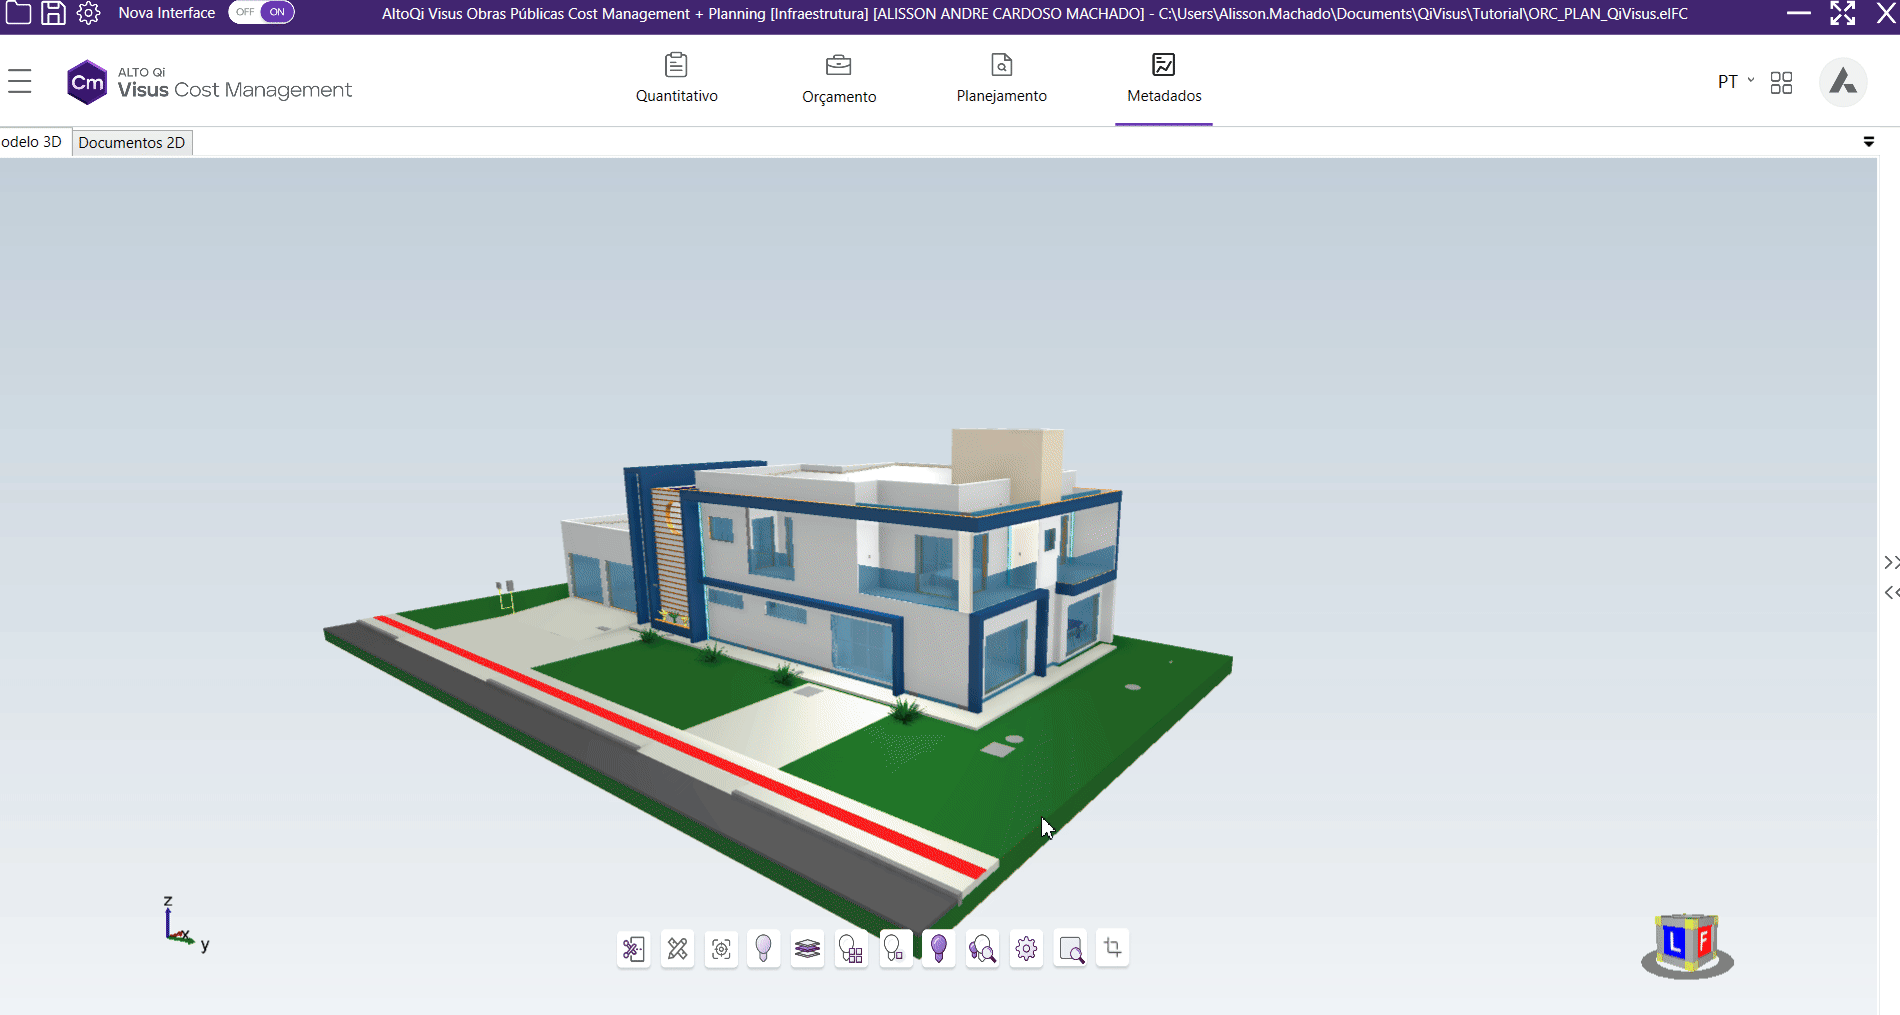Click the save disk icon in title bar
Screen dimensions: 1900x1015
point(53,13)
